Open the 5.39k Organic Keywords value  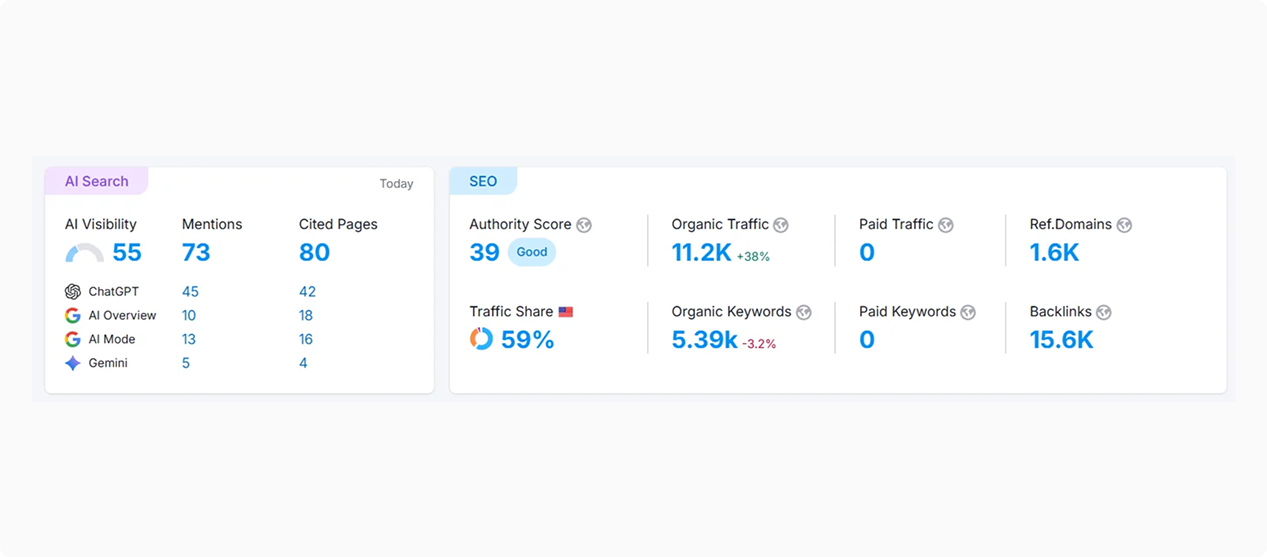(x=704, y=340)
